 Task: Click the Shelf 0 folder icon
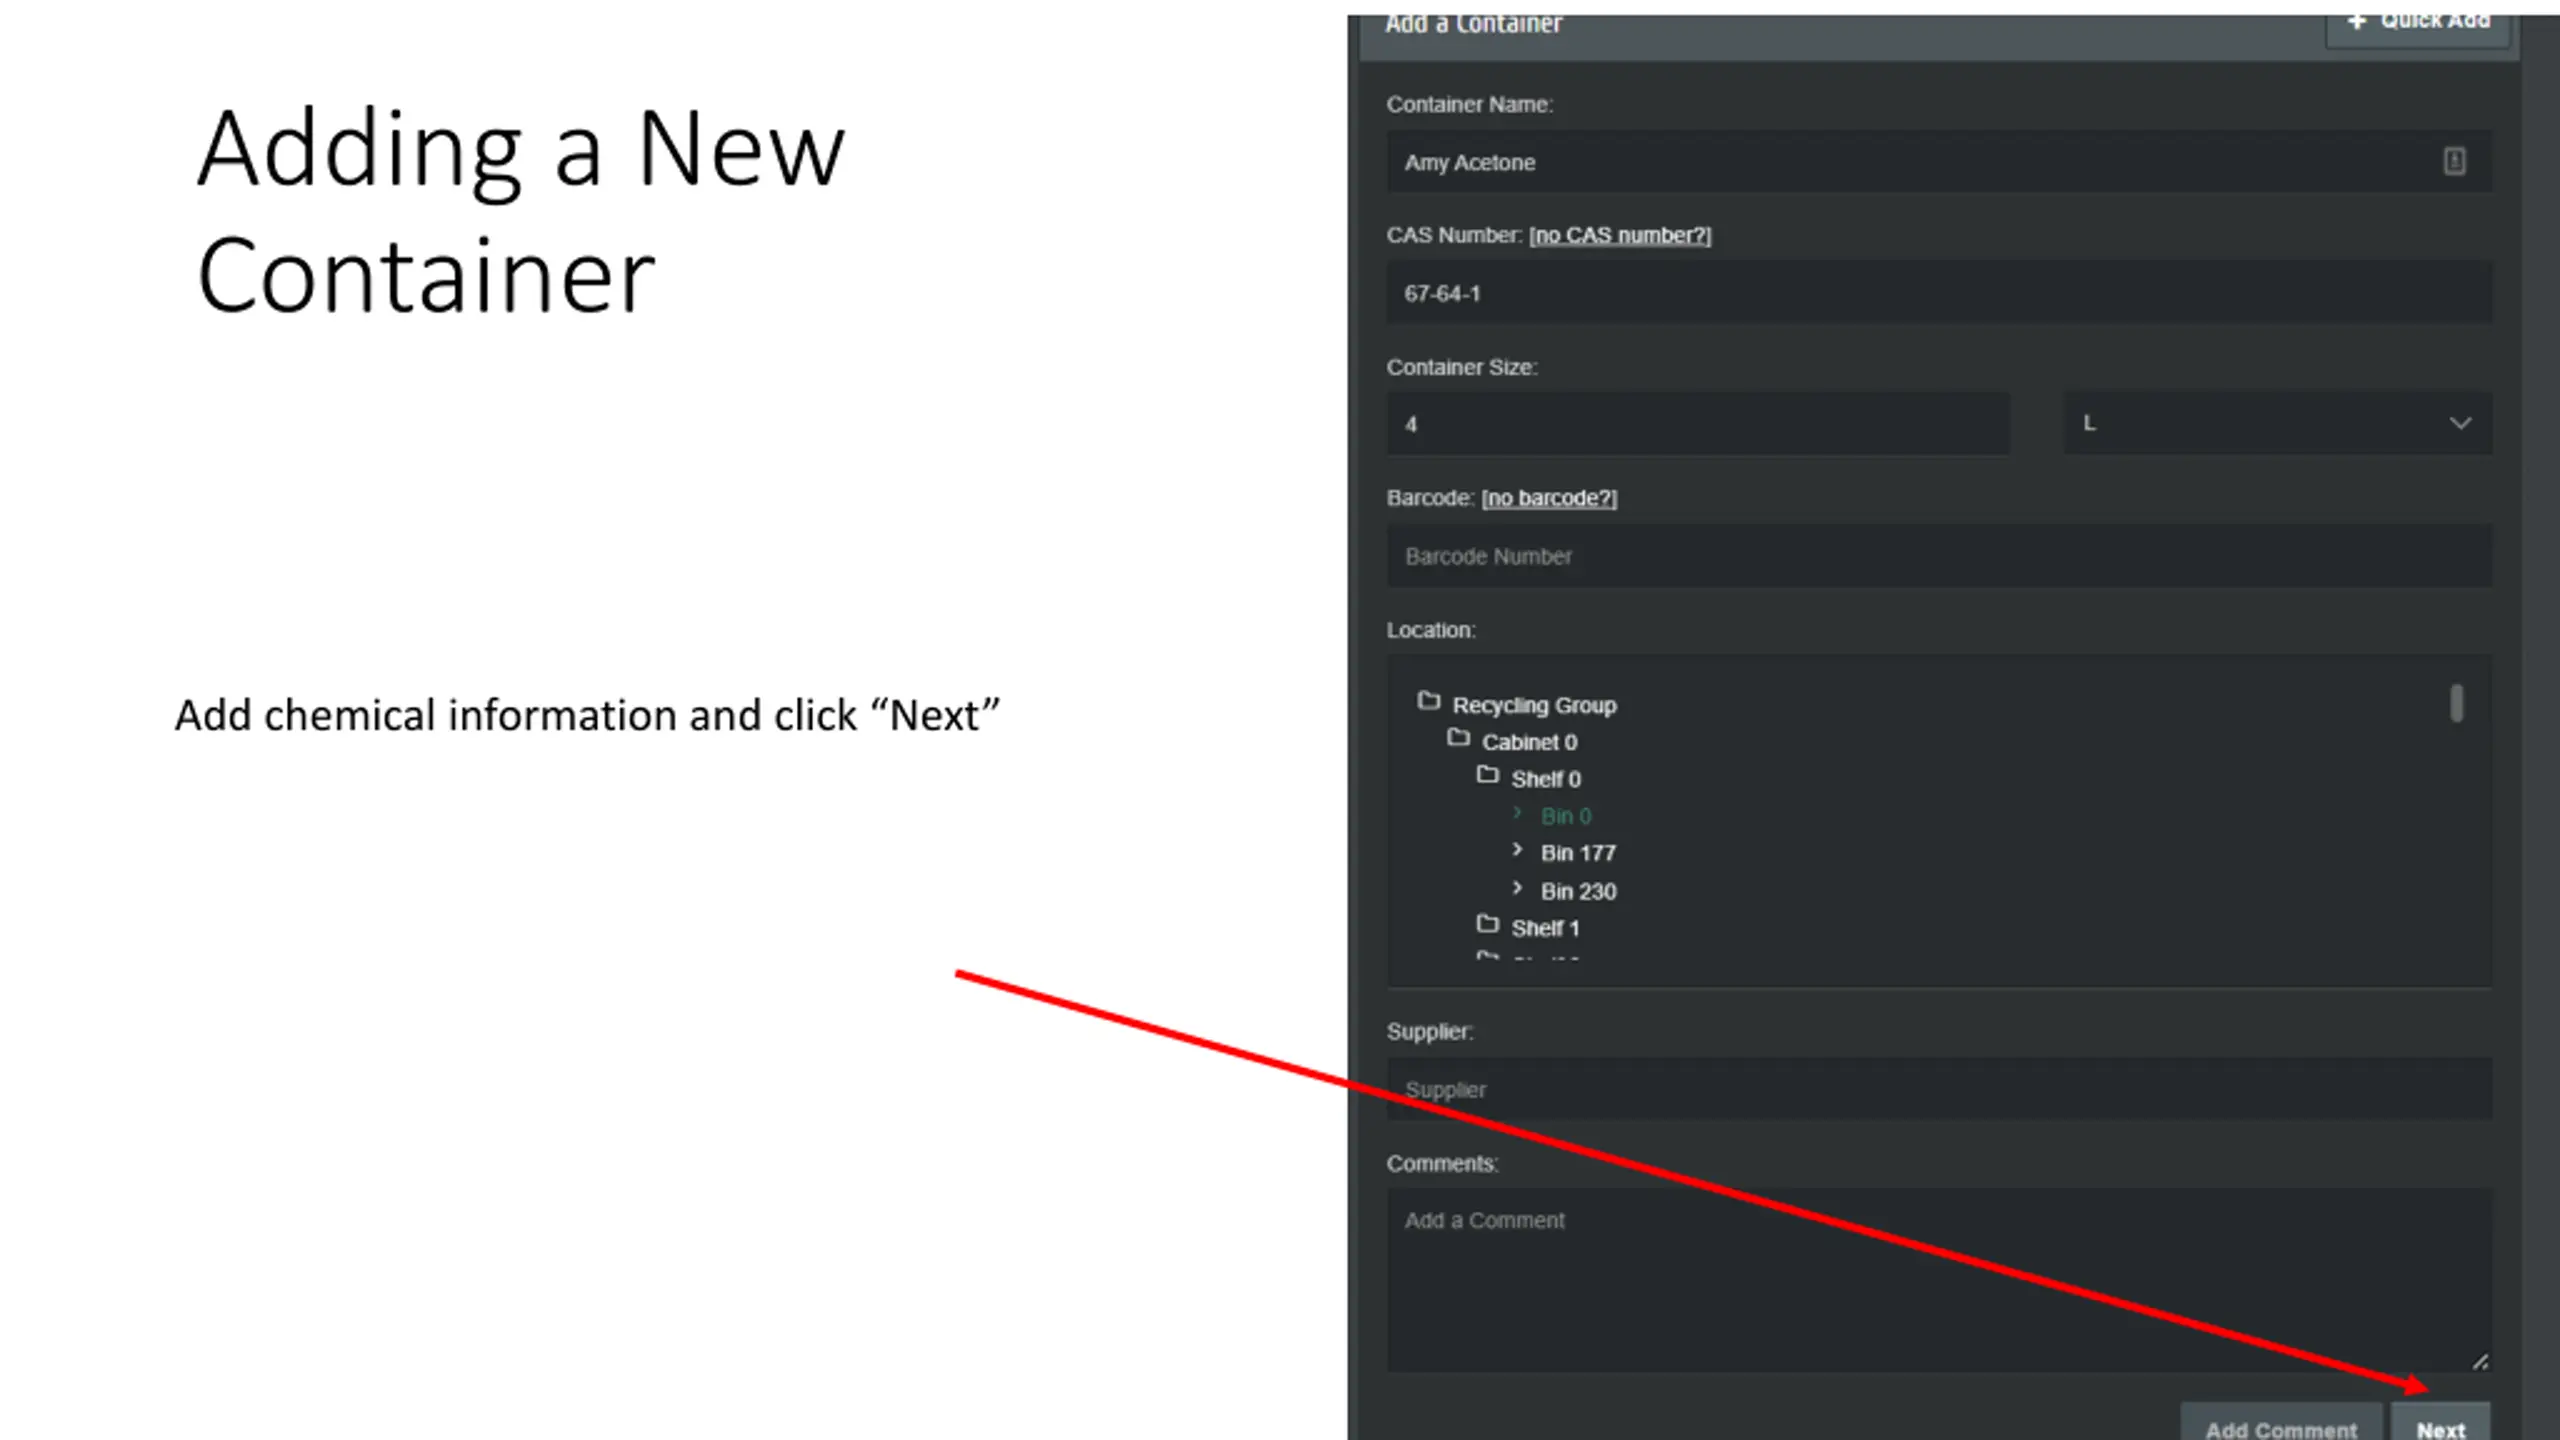click(1487, 776)
